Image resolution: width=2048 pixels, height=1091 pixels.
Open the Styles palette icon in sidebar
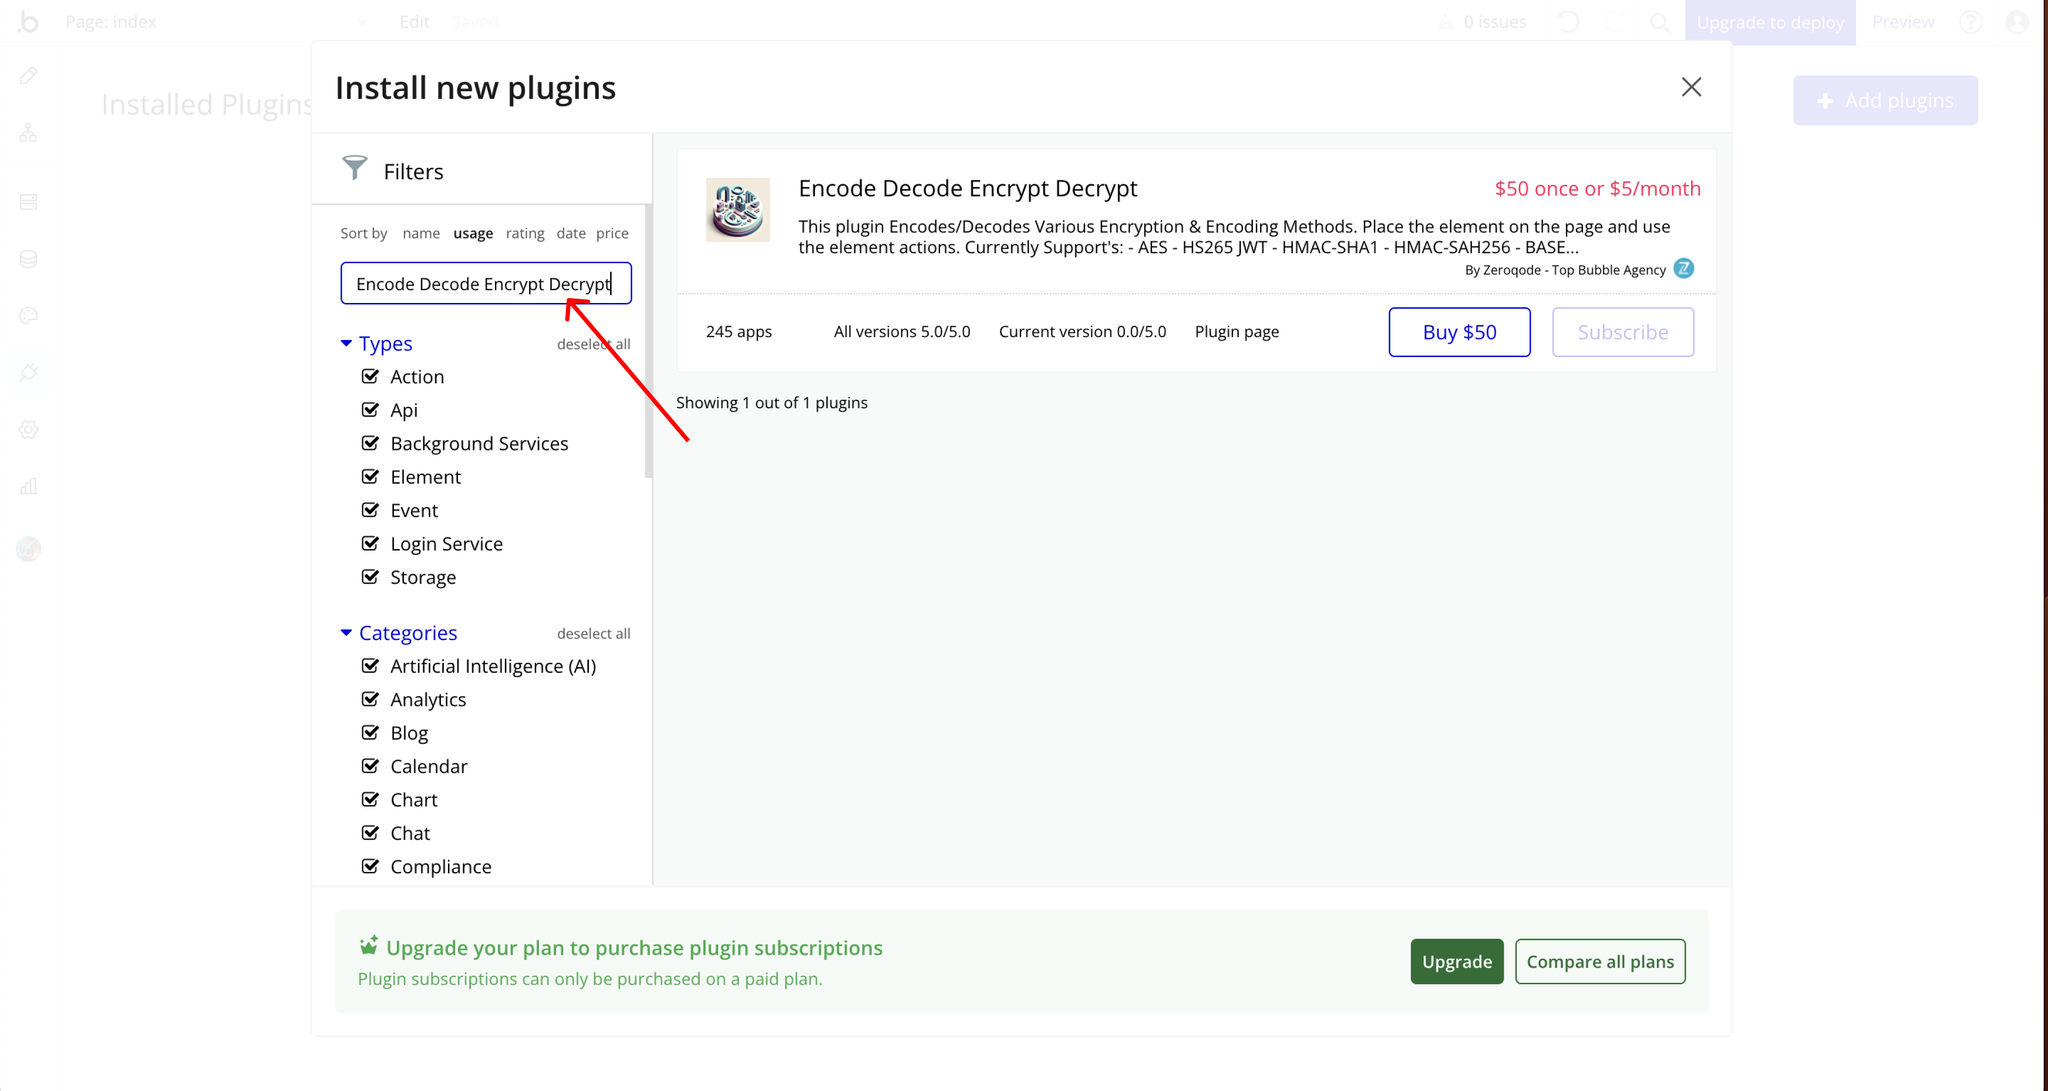tap(29, 316)
